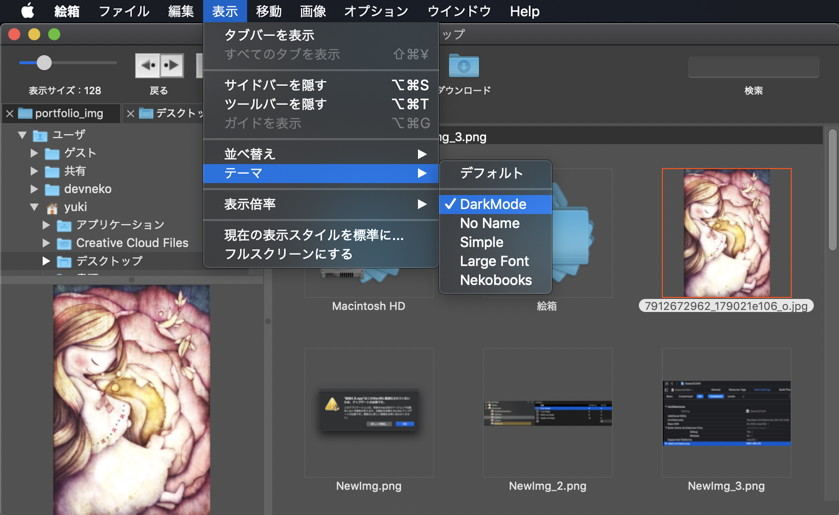Choose the Simple theme

click(x=495, y=242)
